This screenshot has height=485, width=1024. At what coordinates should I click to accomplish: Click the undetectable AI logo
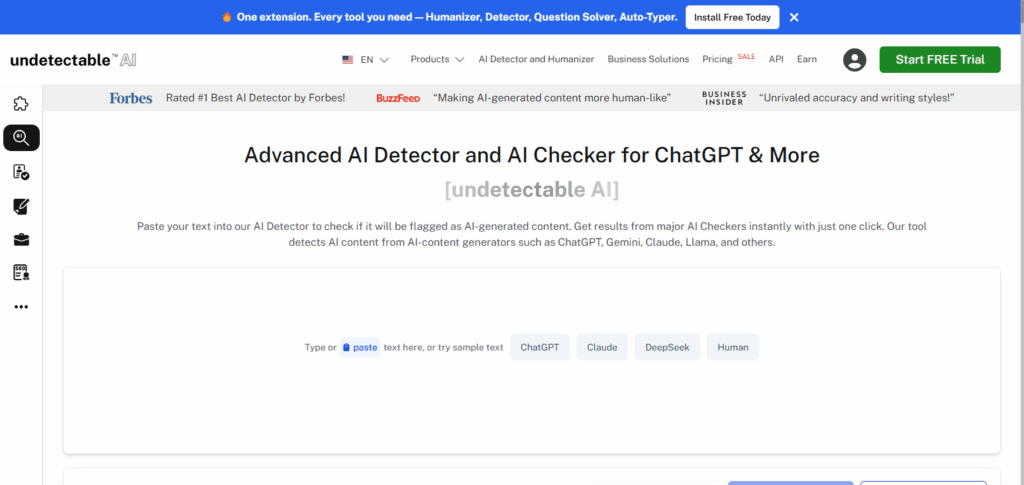coord(73,60)
